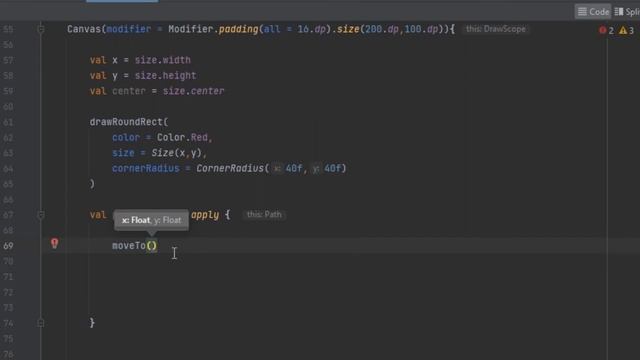Switch to Split view mode
640x360 pixels.
[627, 11]
